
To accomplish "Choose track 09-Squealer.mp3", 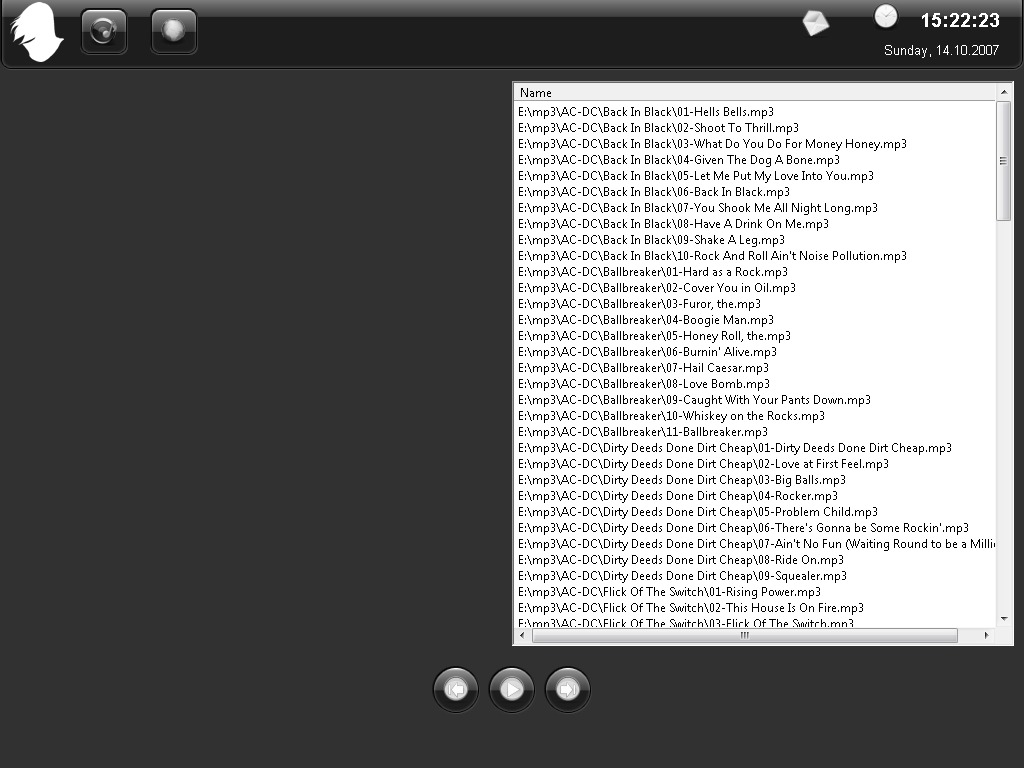I will [x=682, y=576].
